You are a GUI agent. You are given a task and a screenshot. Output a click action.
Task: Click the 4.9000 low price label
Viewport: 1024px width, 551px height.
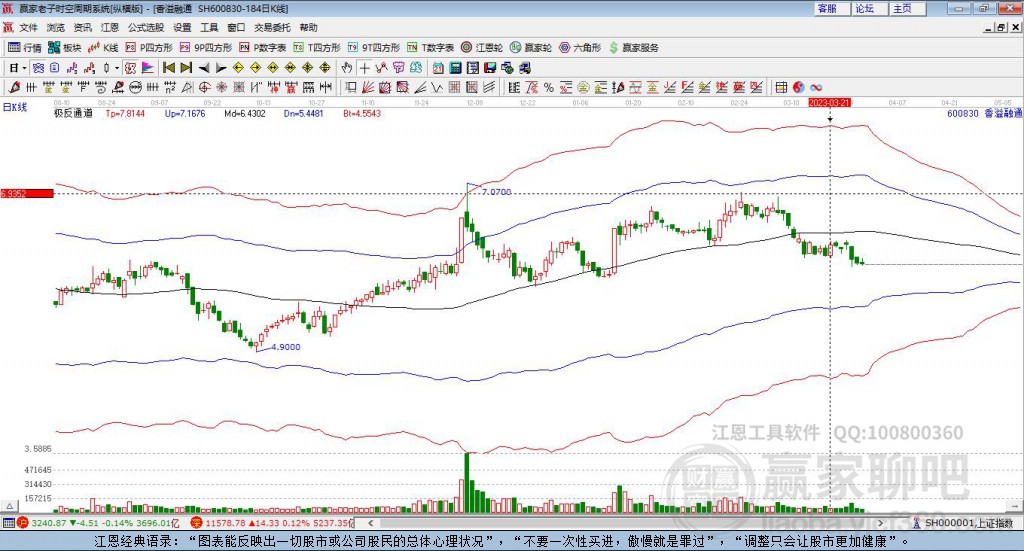click(x=286, y=347)
